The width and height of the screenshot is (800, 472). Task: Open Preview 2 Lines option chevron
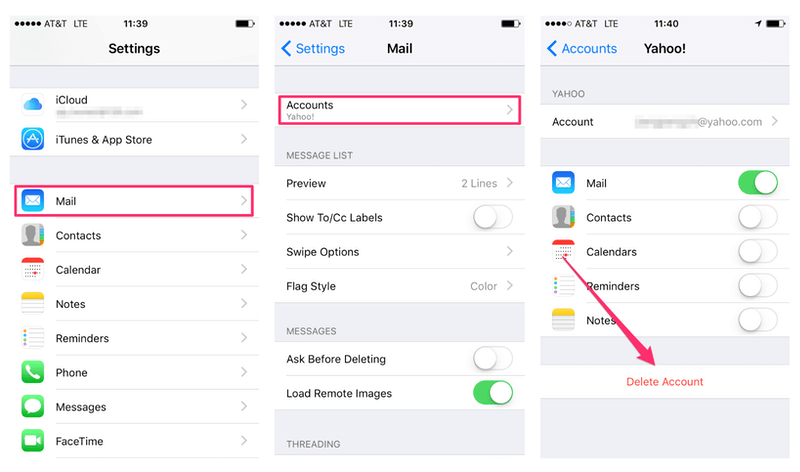pos(510,183)
